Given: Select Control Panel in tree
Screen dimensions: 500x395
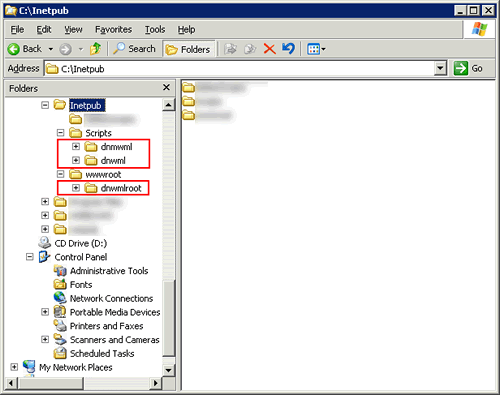Looking at the screenshot, I should (81, 257).
